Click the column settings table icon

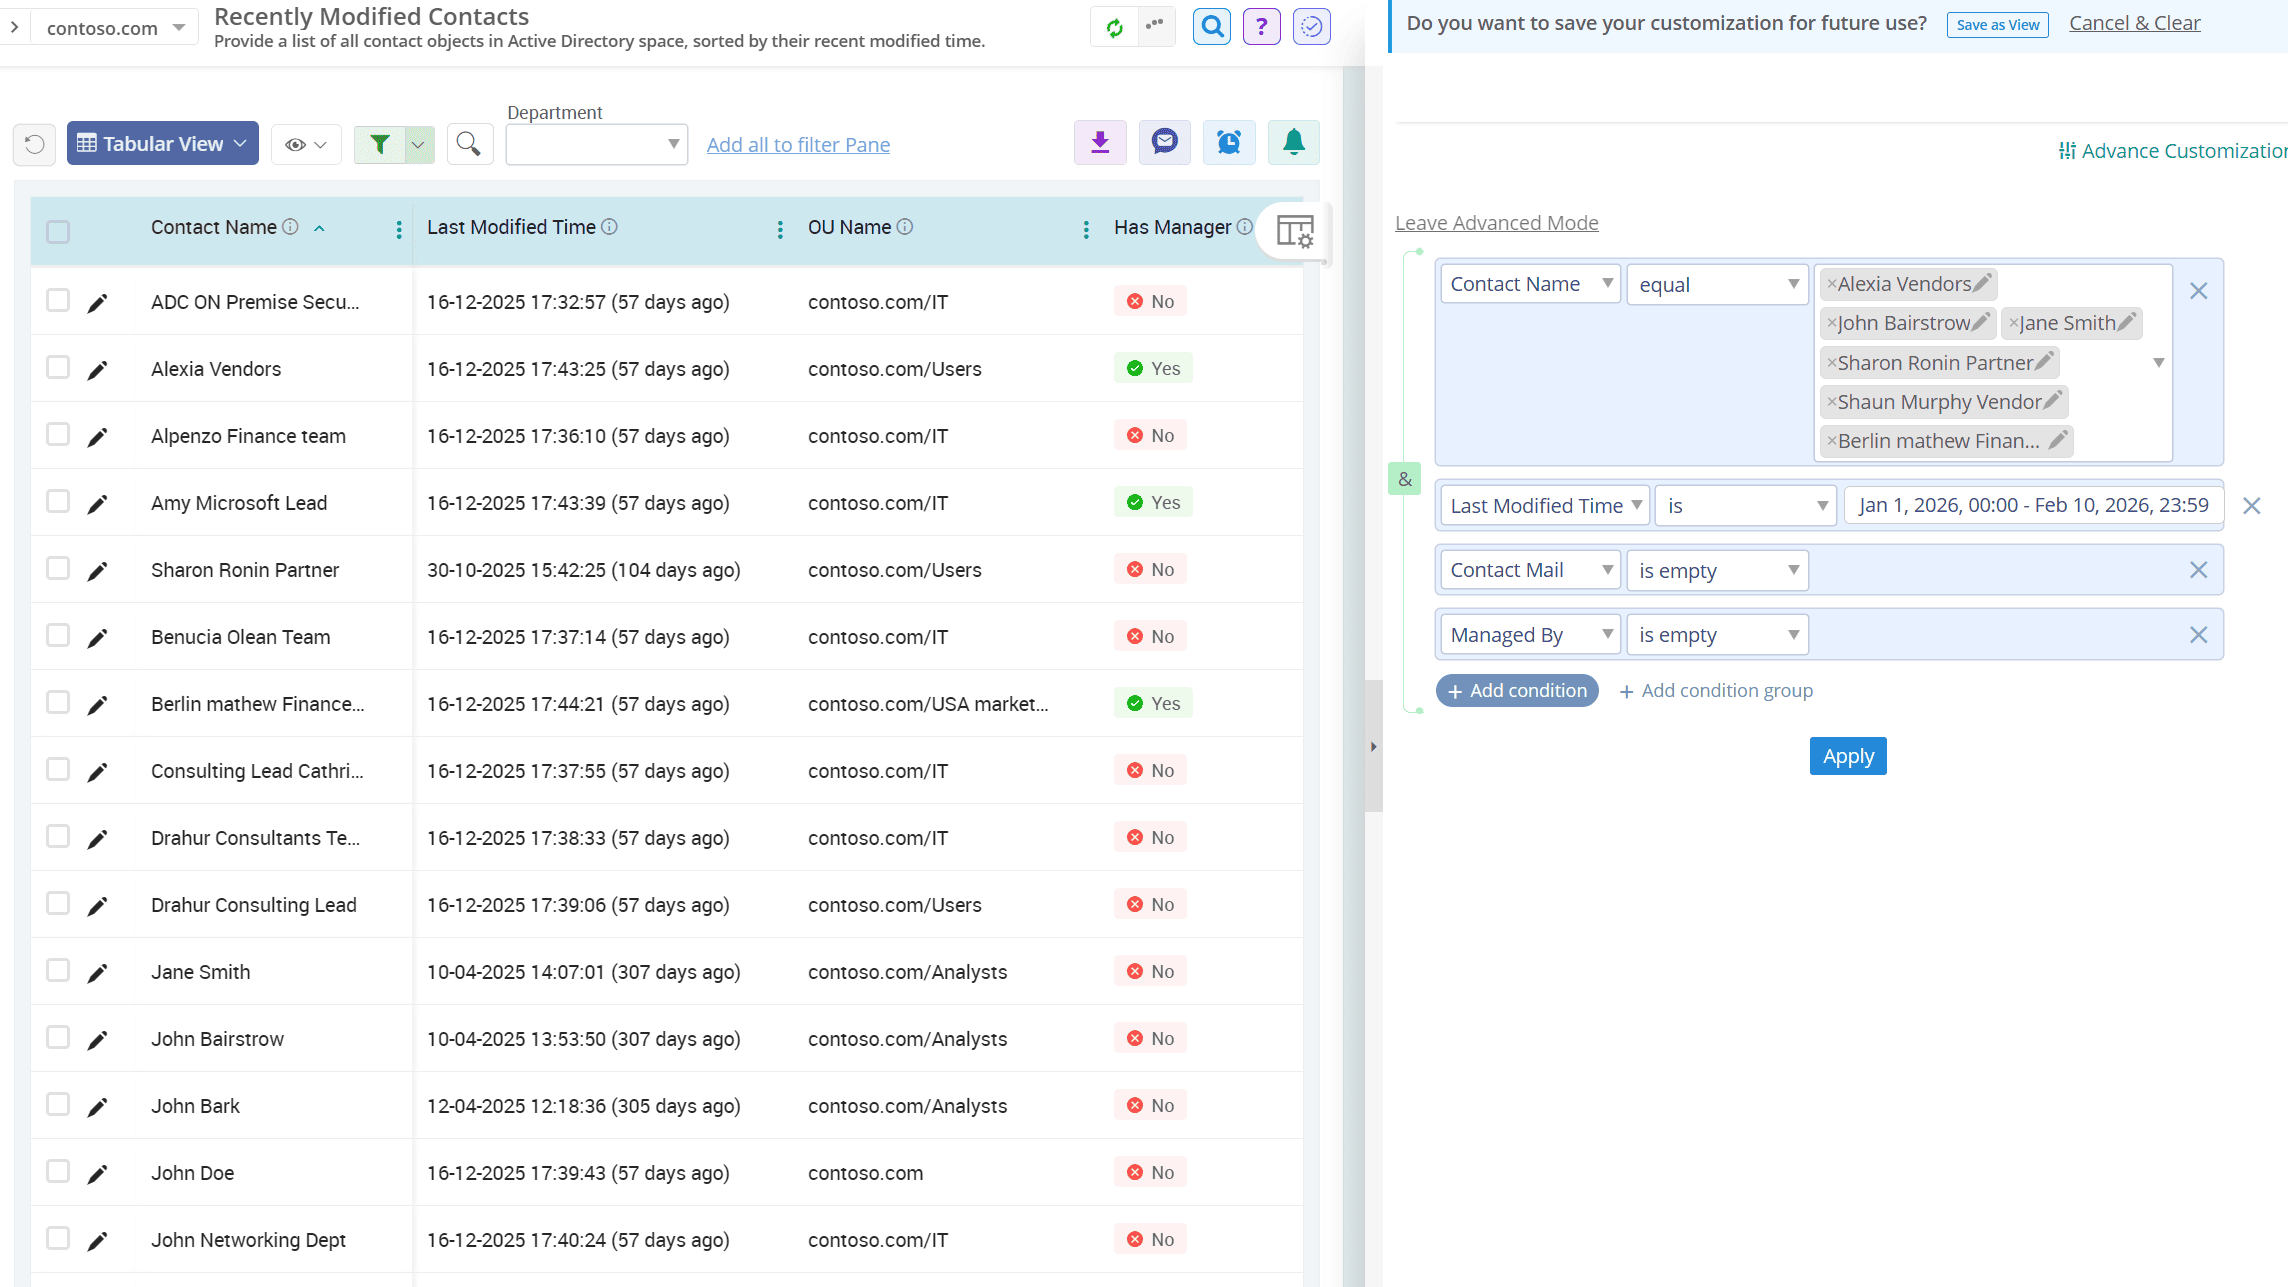point(1295,232)
